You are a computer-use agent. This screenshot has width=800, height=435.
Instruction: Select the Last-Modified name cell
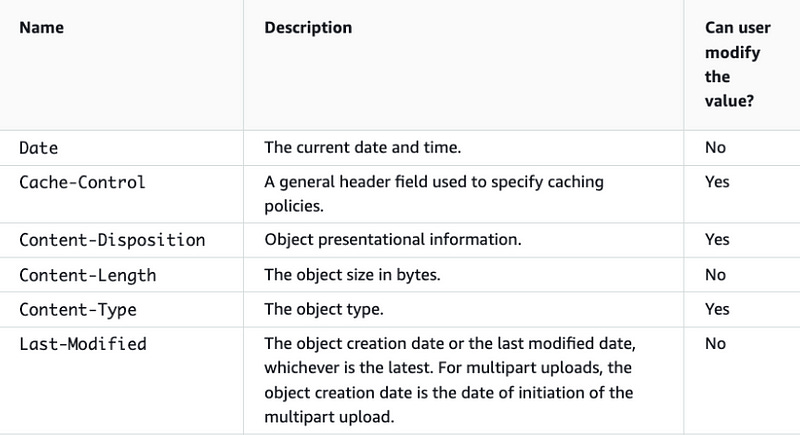[83, 344]
